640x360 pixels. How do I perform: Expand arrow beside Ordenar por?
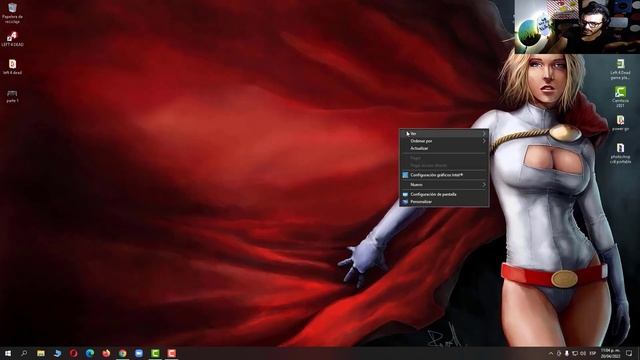(484, 141)
